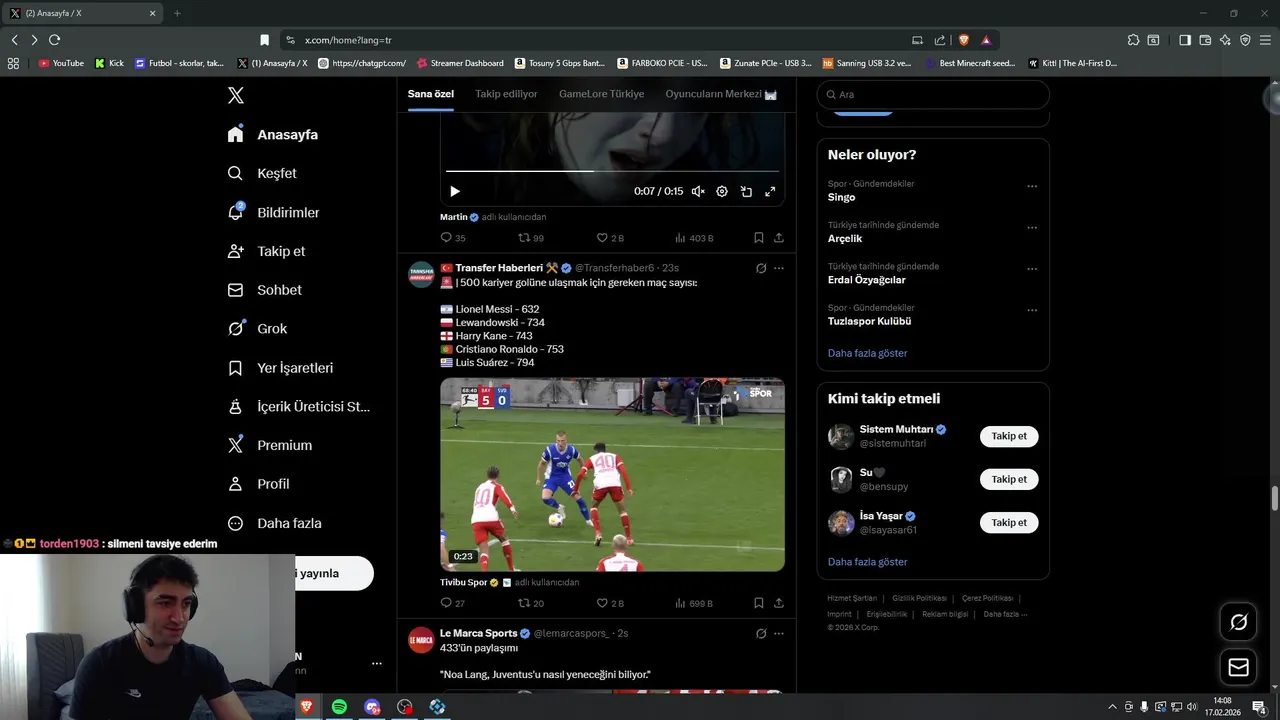1280x720 pixels.
Task: Play the Martin video
Action: pos(455,191)
